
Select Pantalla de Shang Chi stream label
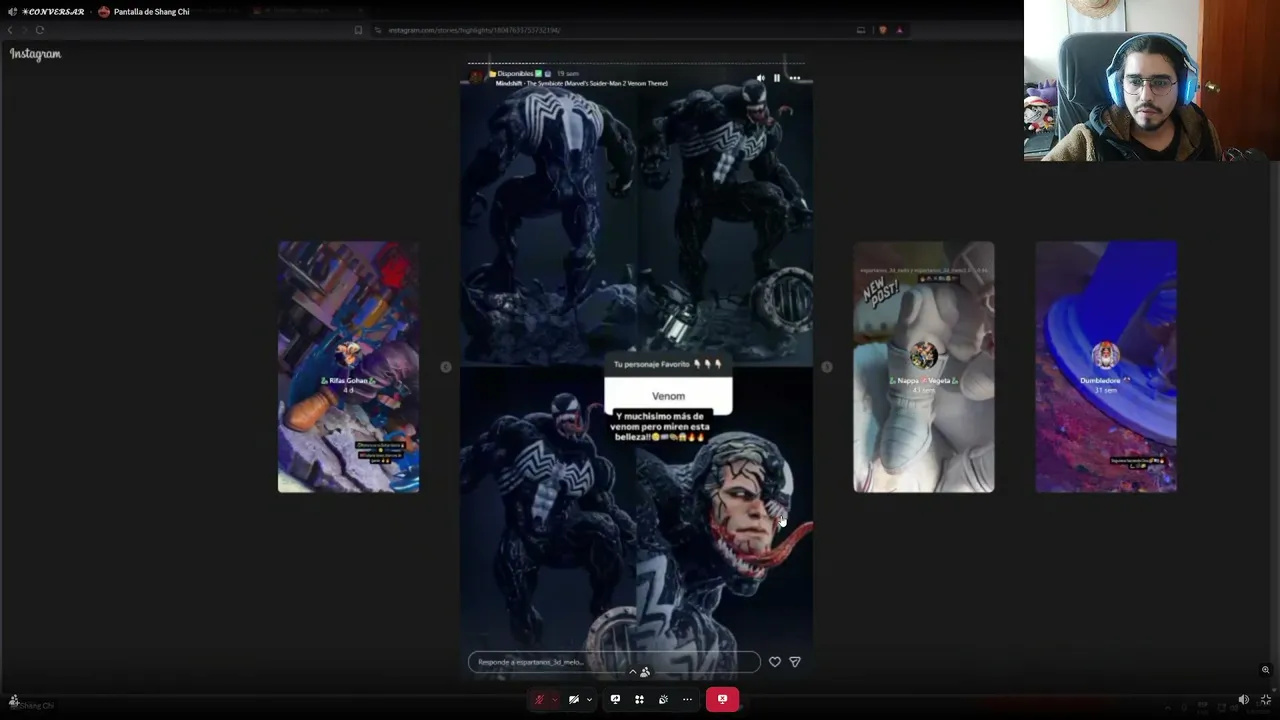(152, 12)
